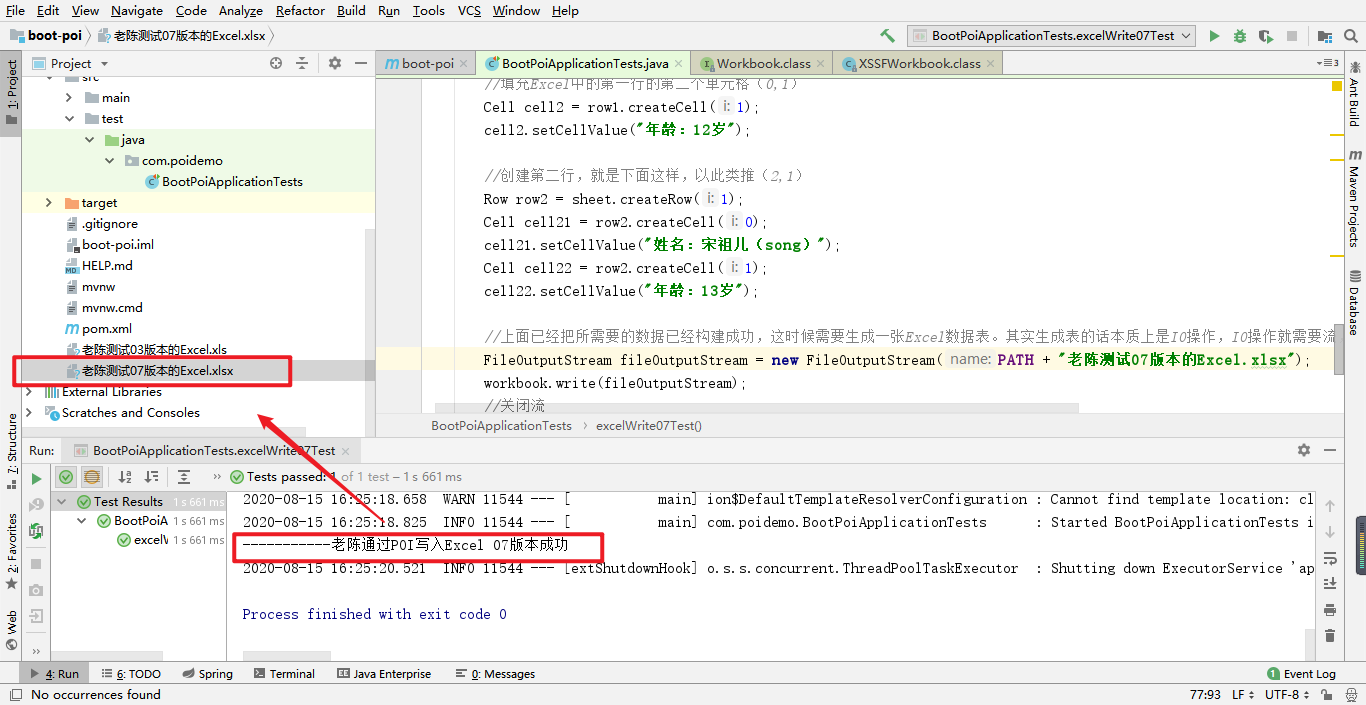This screenshot has height=705, width=1366.
Task: Sort test results by duration
Action: pyautogui.click(x=151, y=477)
